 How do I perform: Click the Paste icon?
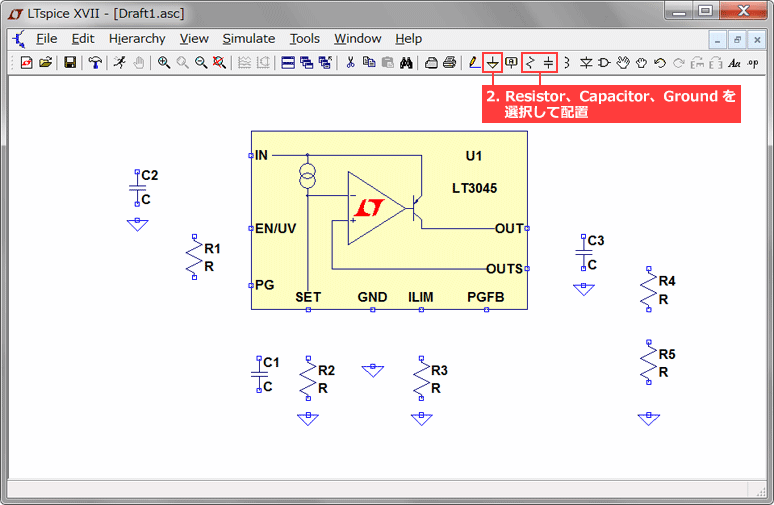(388, 63)
